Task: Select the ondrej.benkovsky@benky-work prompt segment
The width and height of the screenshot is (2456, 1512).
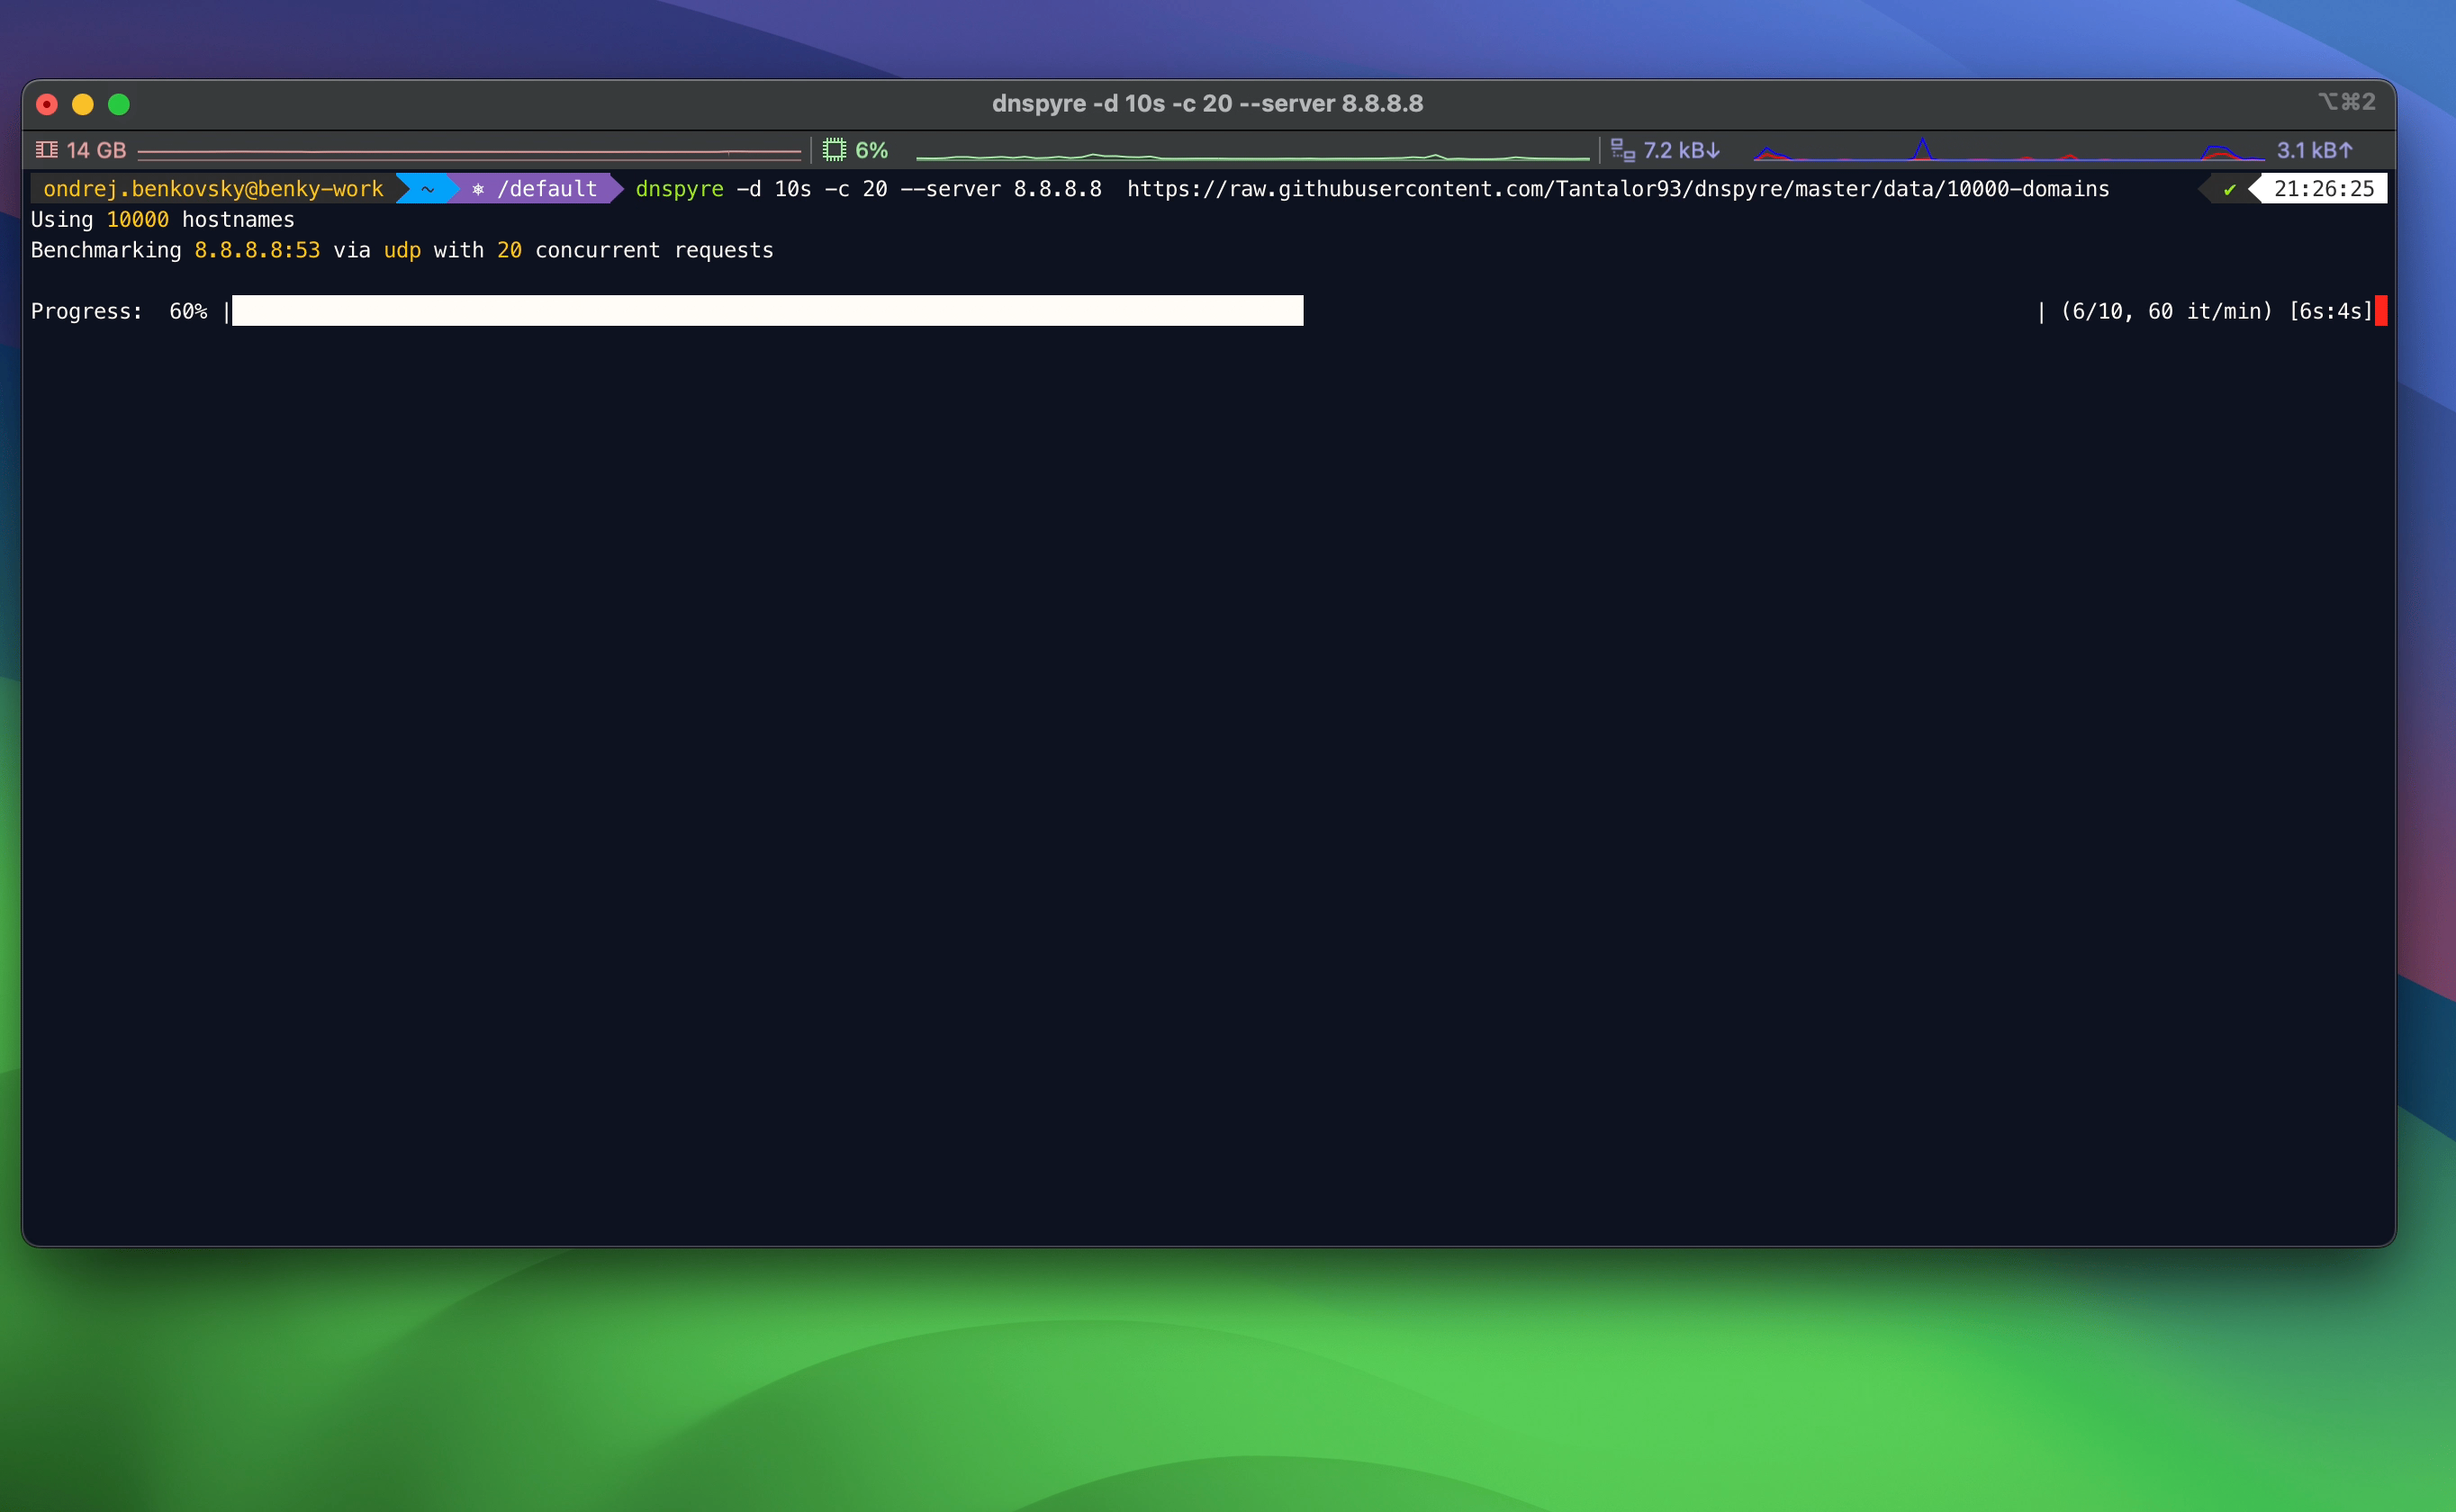Action: pos(212,188)
